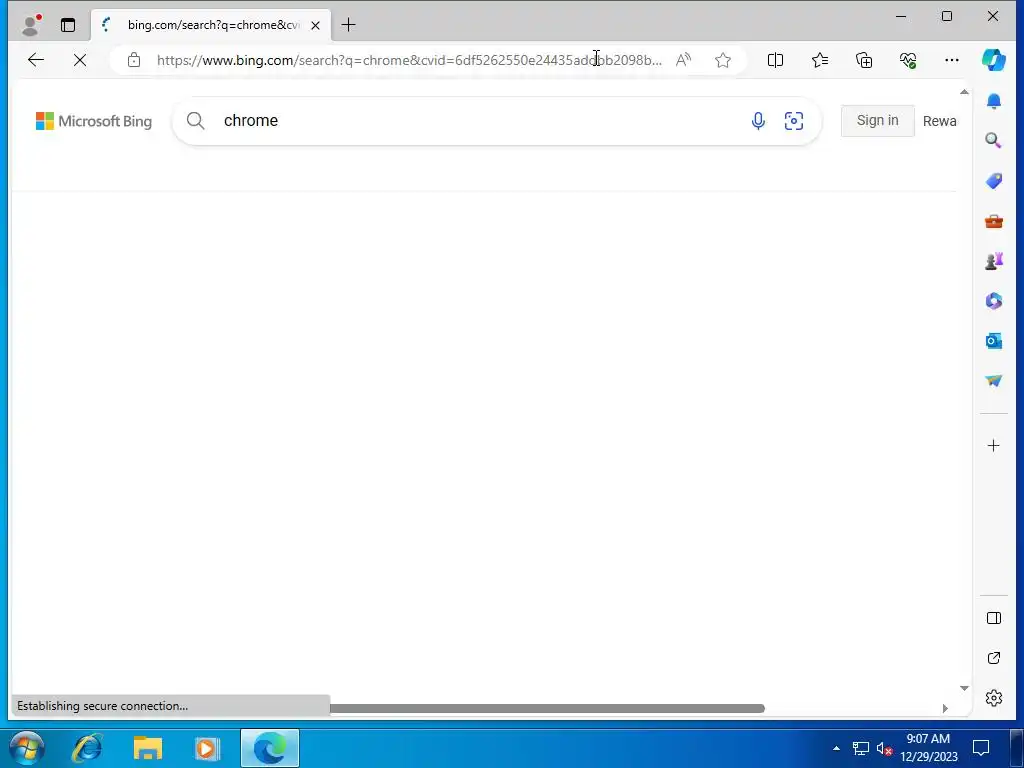Open Outlook in sidebar
1024x768 pixels.
click(993, 341)
